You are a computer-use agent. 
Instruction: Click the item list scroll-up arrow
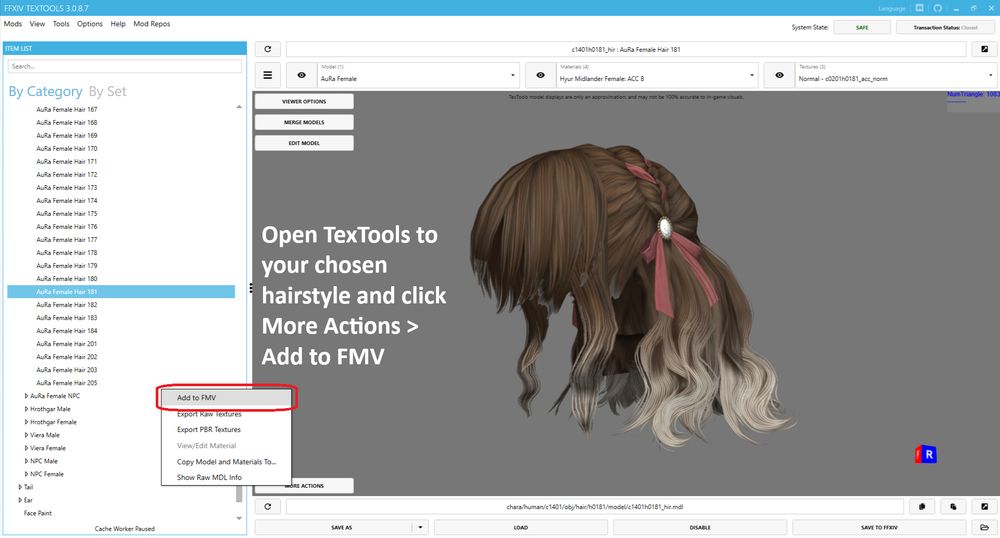click(239, 107)
